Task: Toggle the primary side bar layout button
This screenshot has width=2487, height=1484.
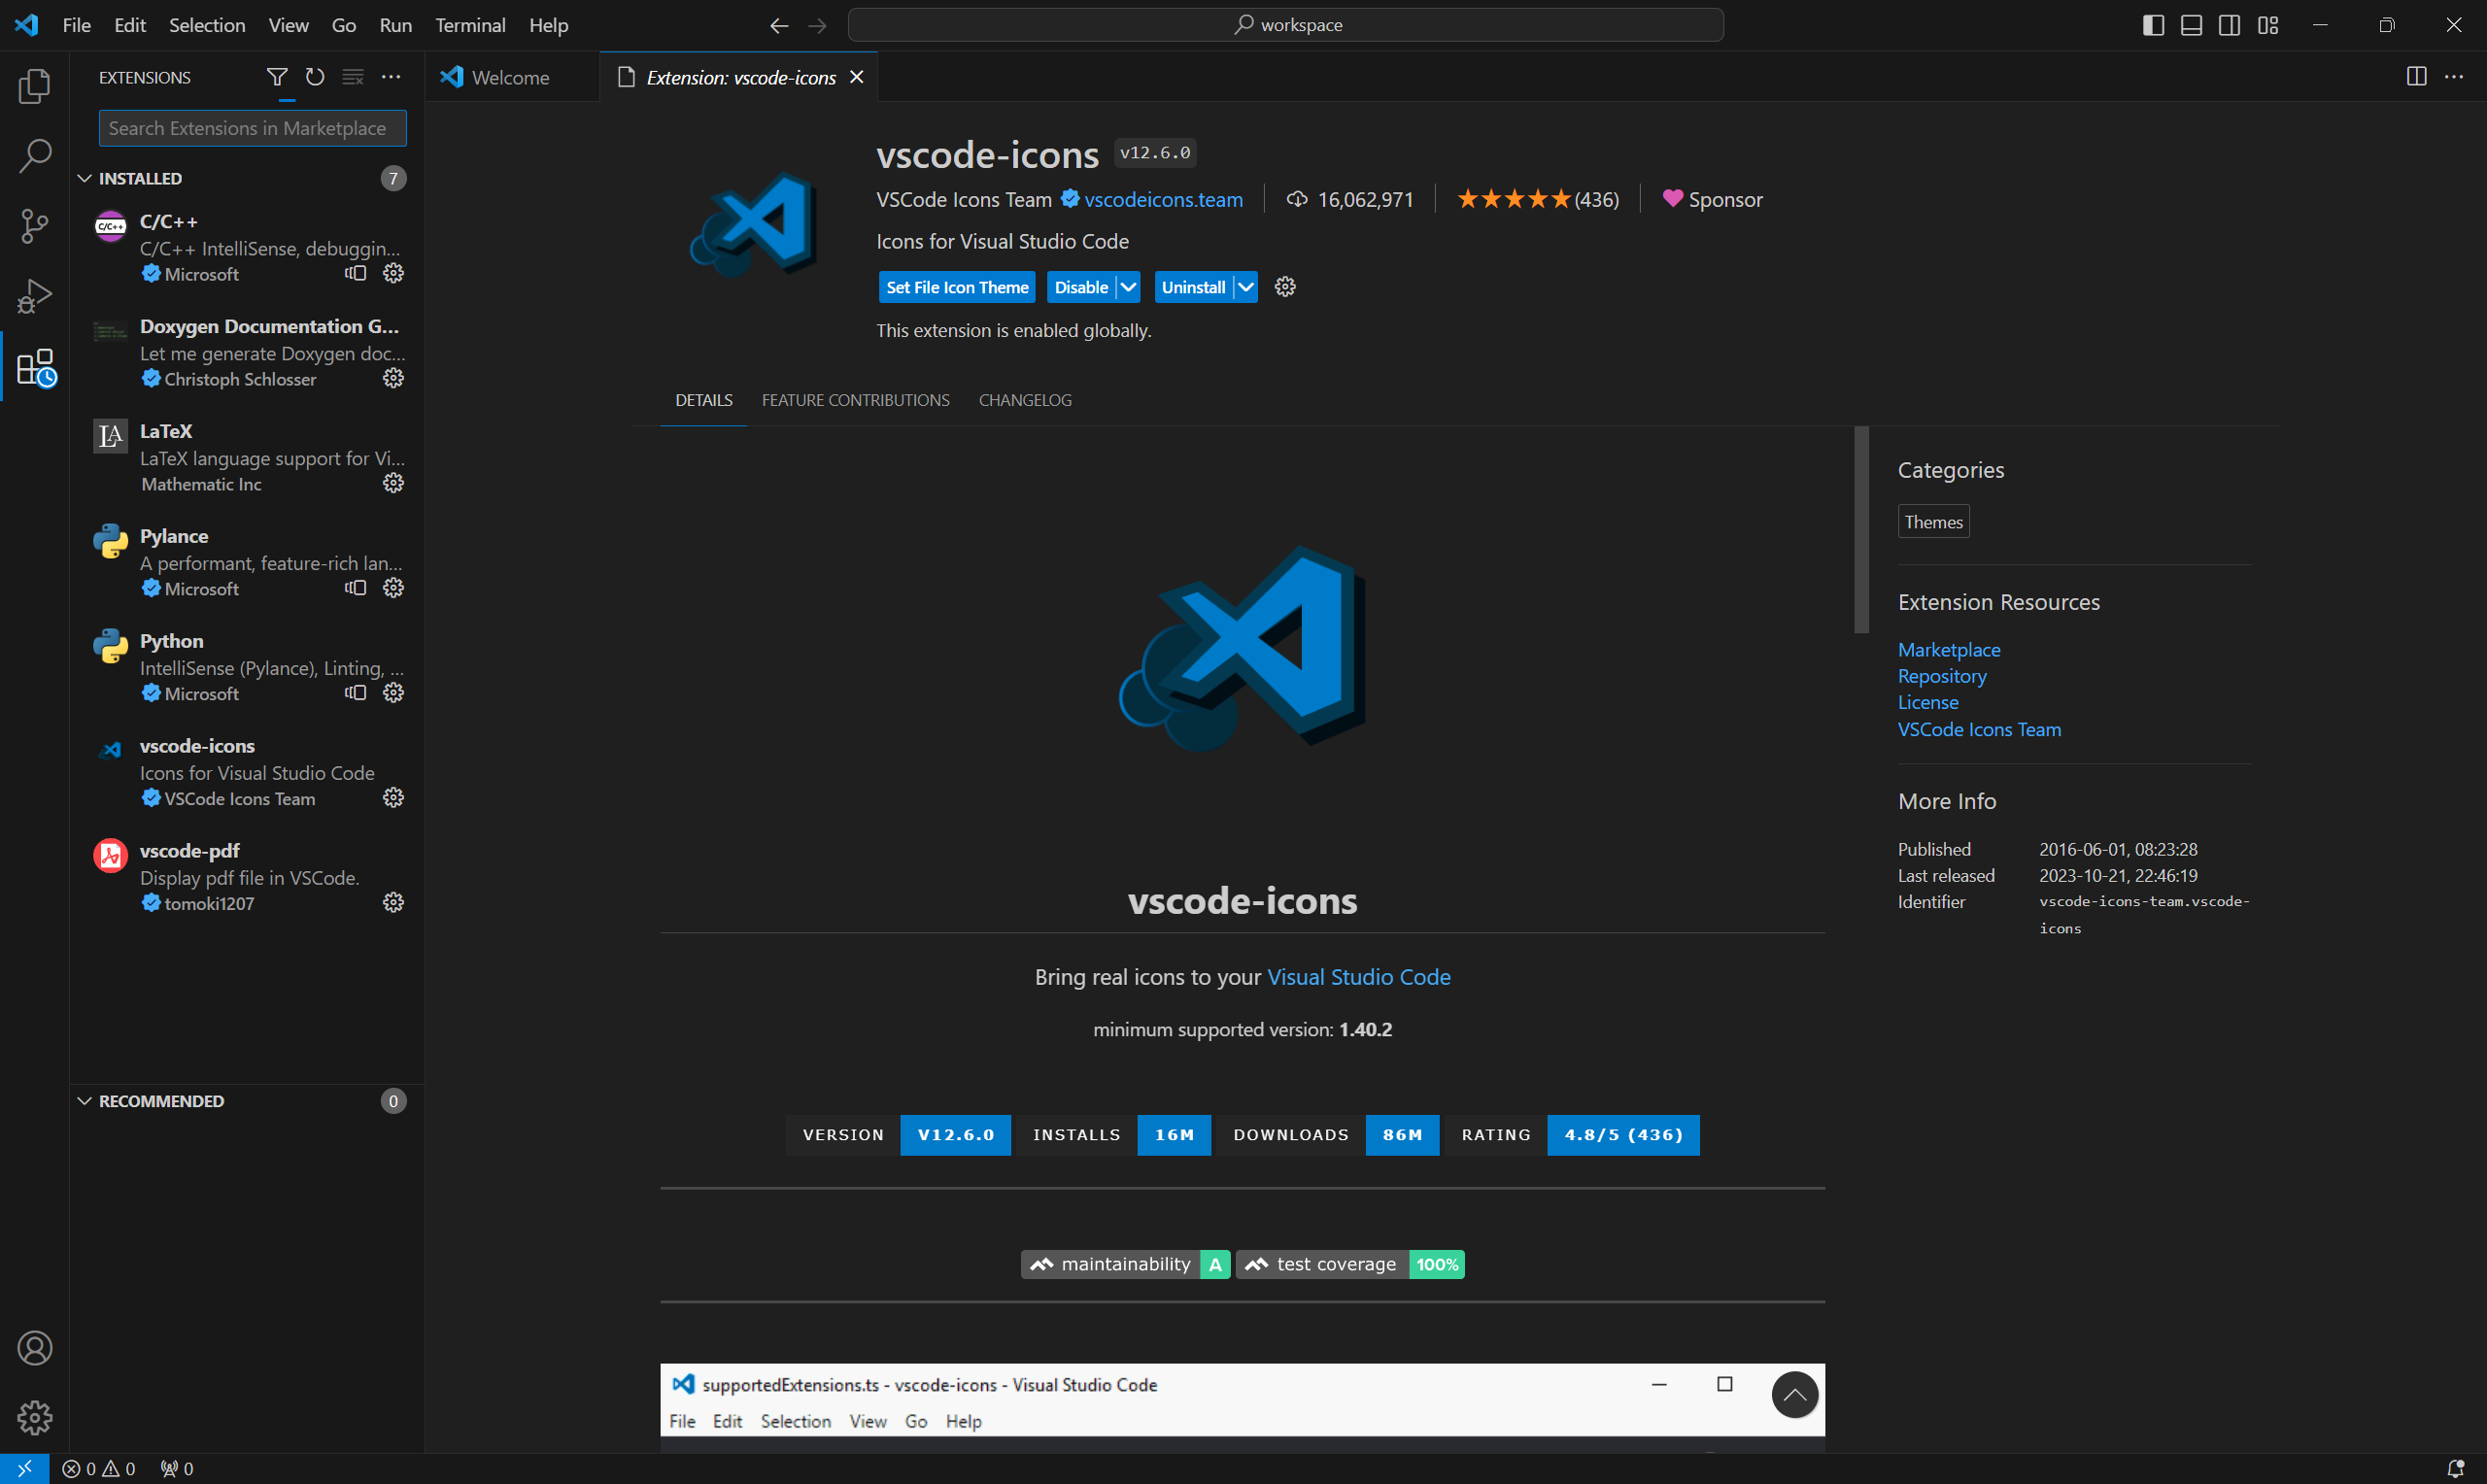Action: (2153, 25)
